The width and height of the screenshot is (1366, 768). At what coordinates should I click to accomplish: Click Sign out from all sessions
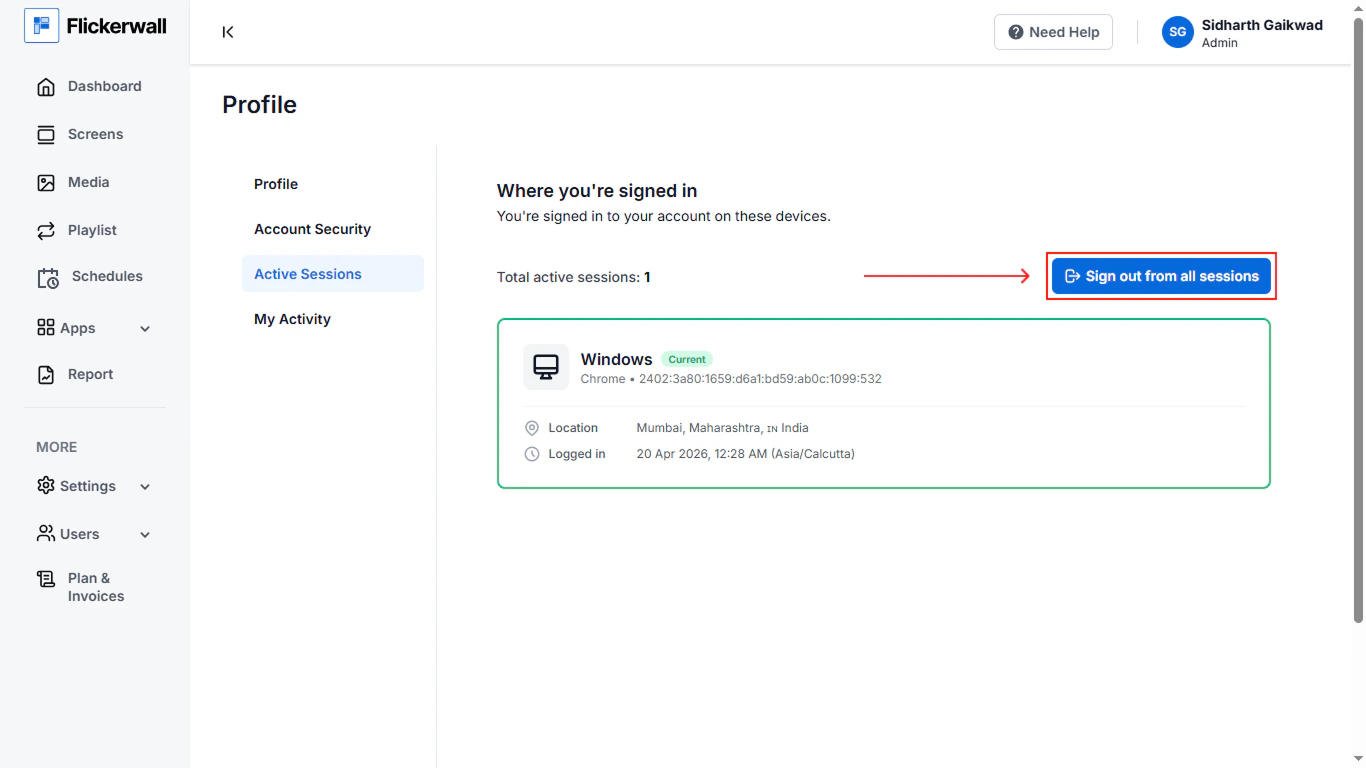(x=1161, y=276)
